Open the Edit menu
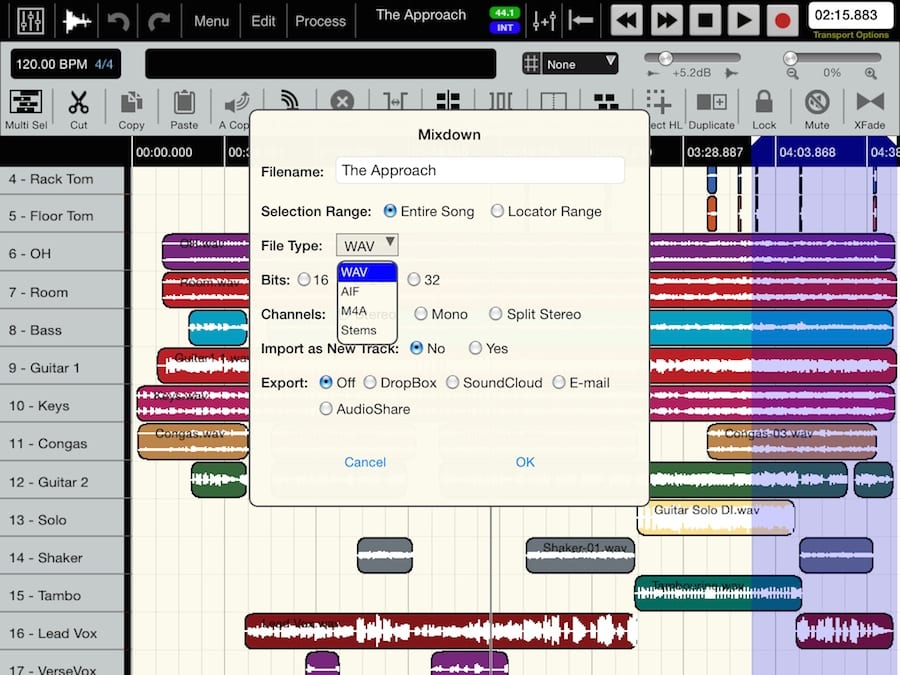The height and width of the screenshot is (675, 900). pos(263,21)
